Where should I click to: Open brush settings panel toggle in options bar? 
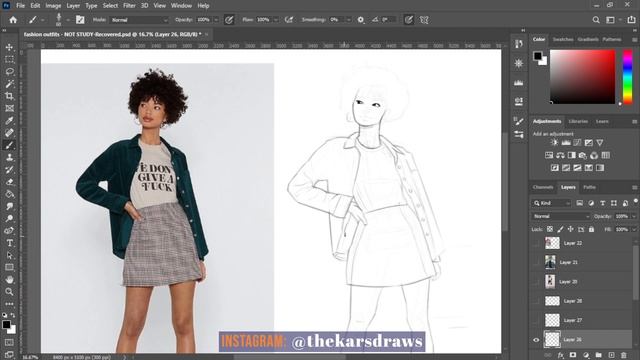[80, 20]
